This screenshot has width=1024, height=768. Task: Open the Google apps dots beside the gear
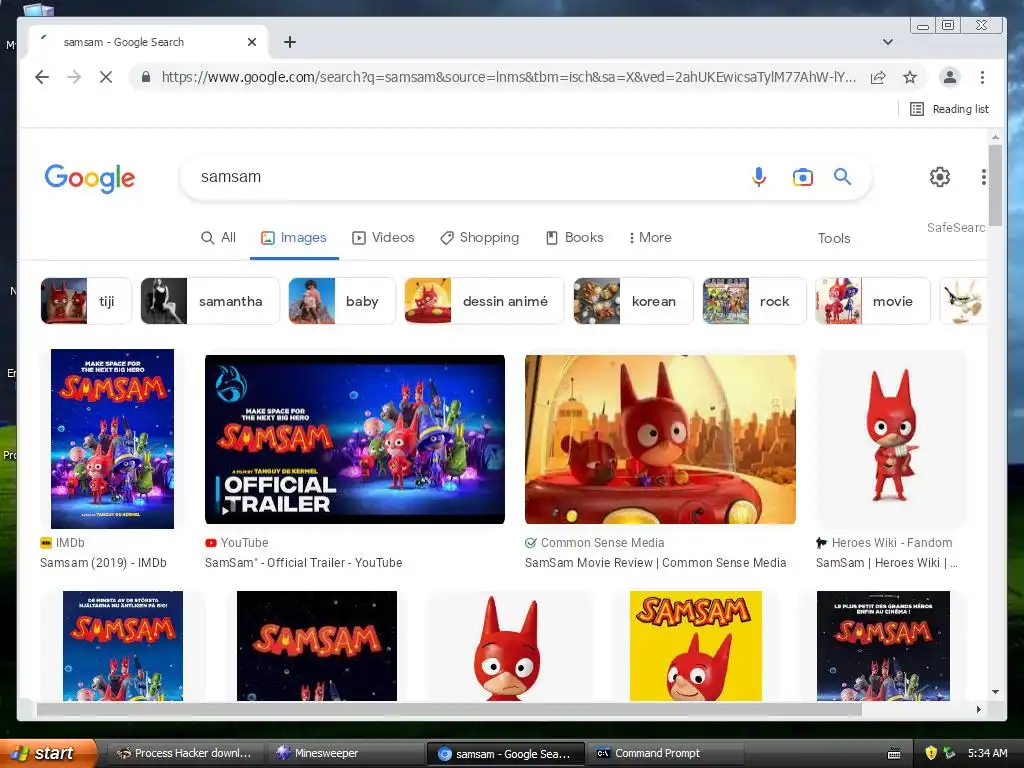984,177
